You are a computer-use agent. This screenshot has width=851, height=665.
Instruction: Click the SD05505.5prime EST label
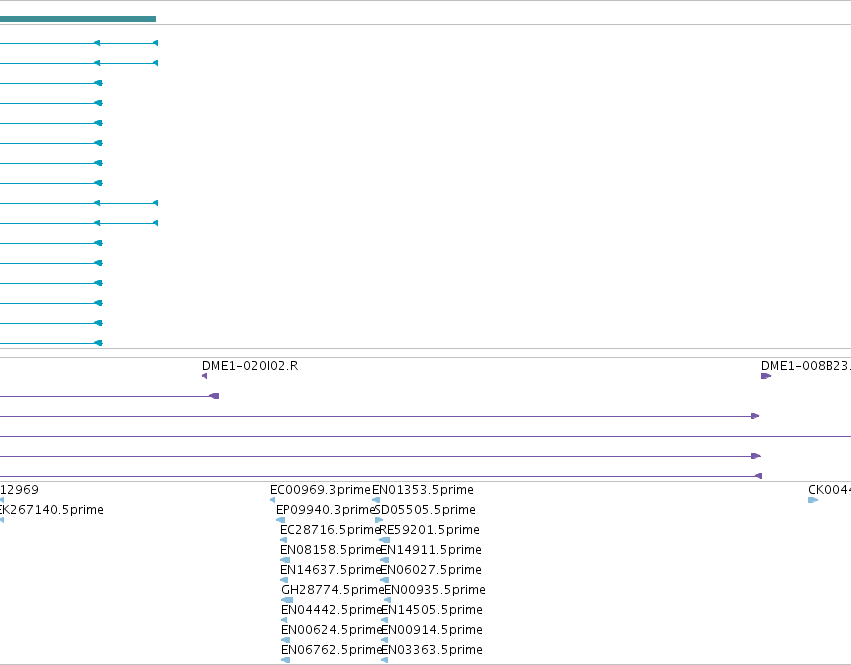point(426,510)
